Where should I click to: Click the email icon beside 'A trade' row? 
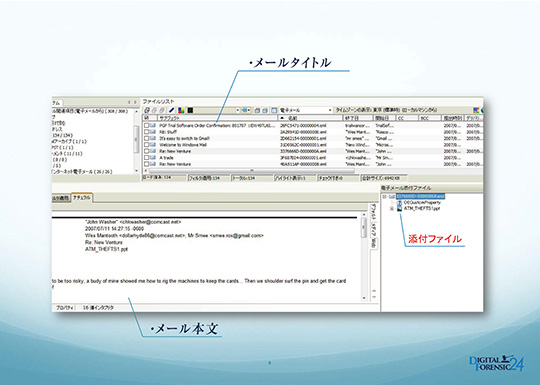click(x=153, y=158)
